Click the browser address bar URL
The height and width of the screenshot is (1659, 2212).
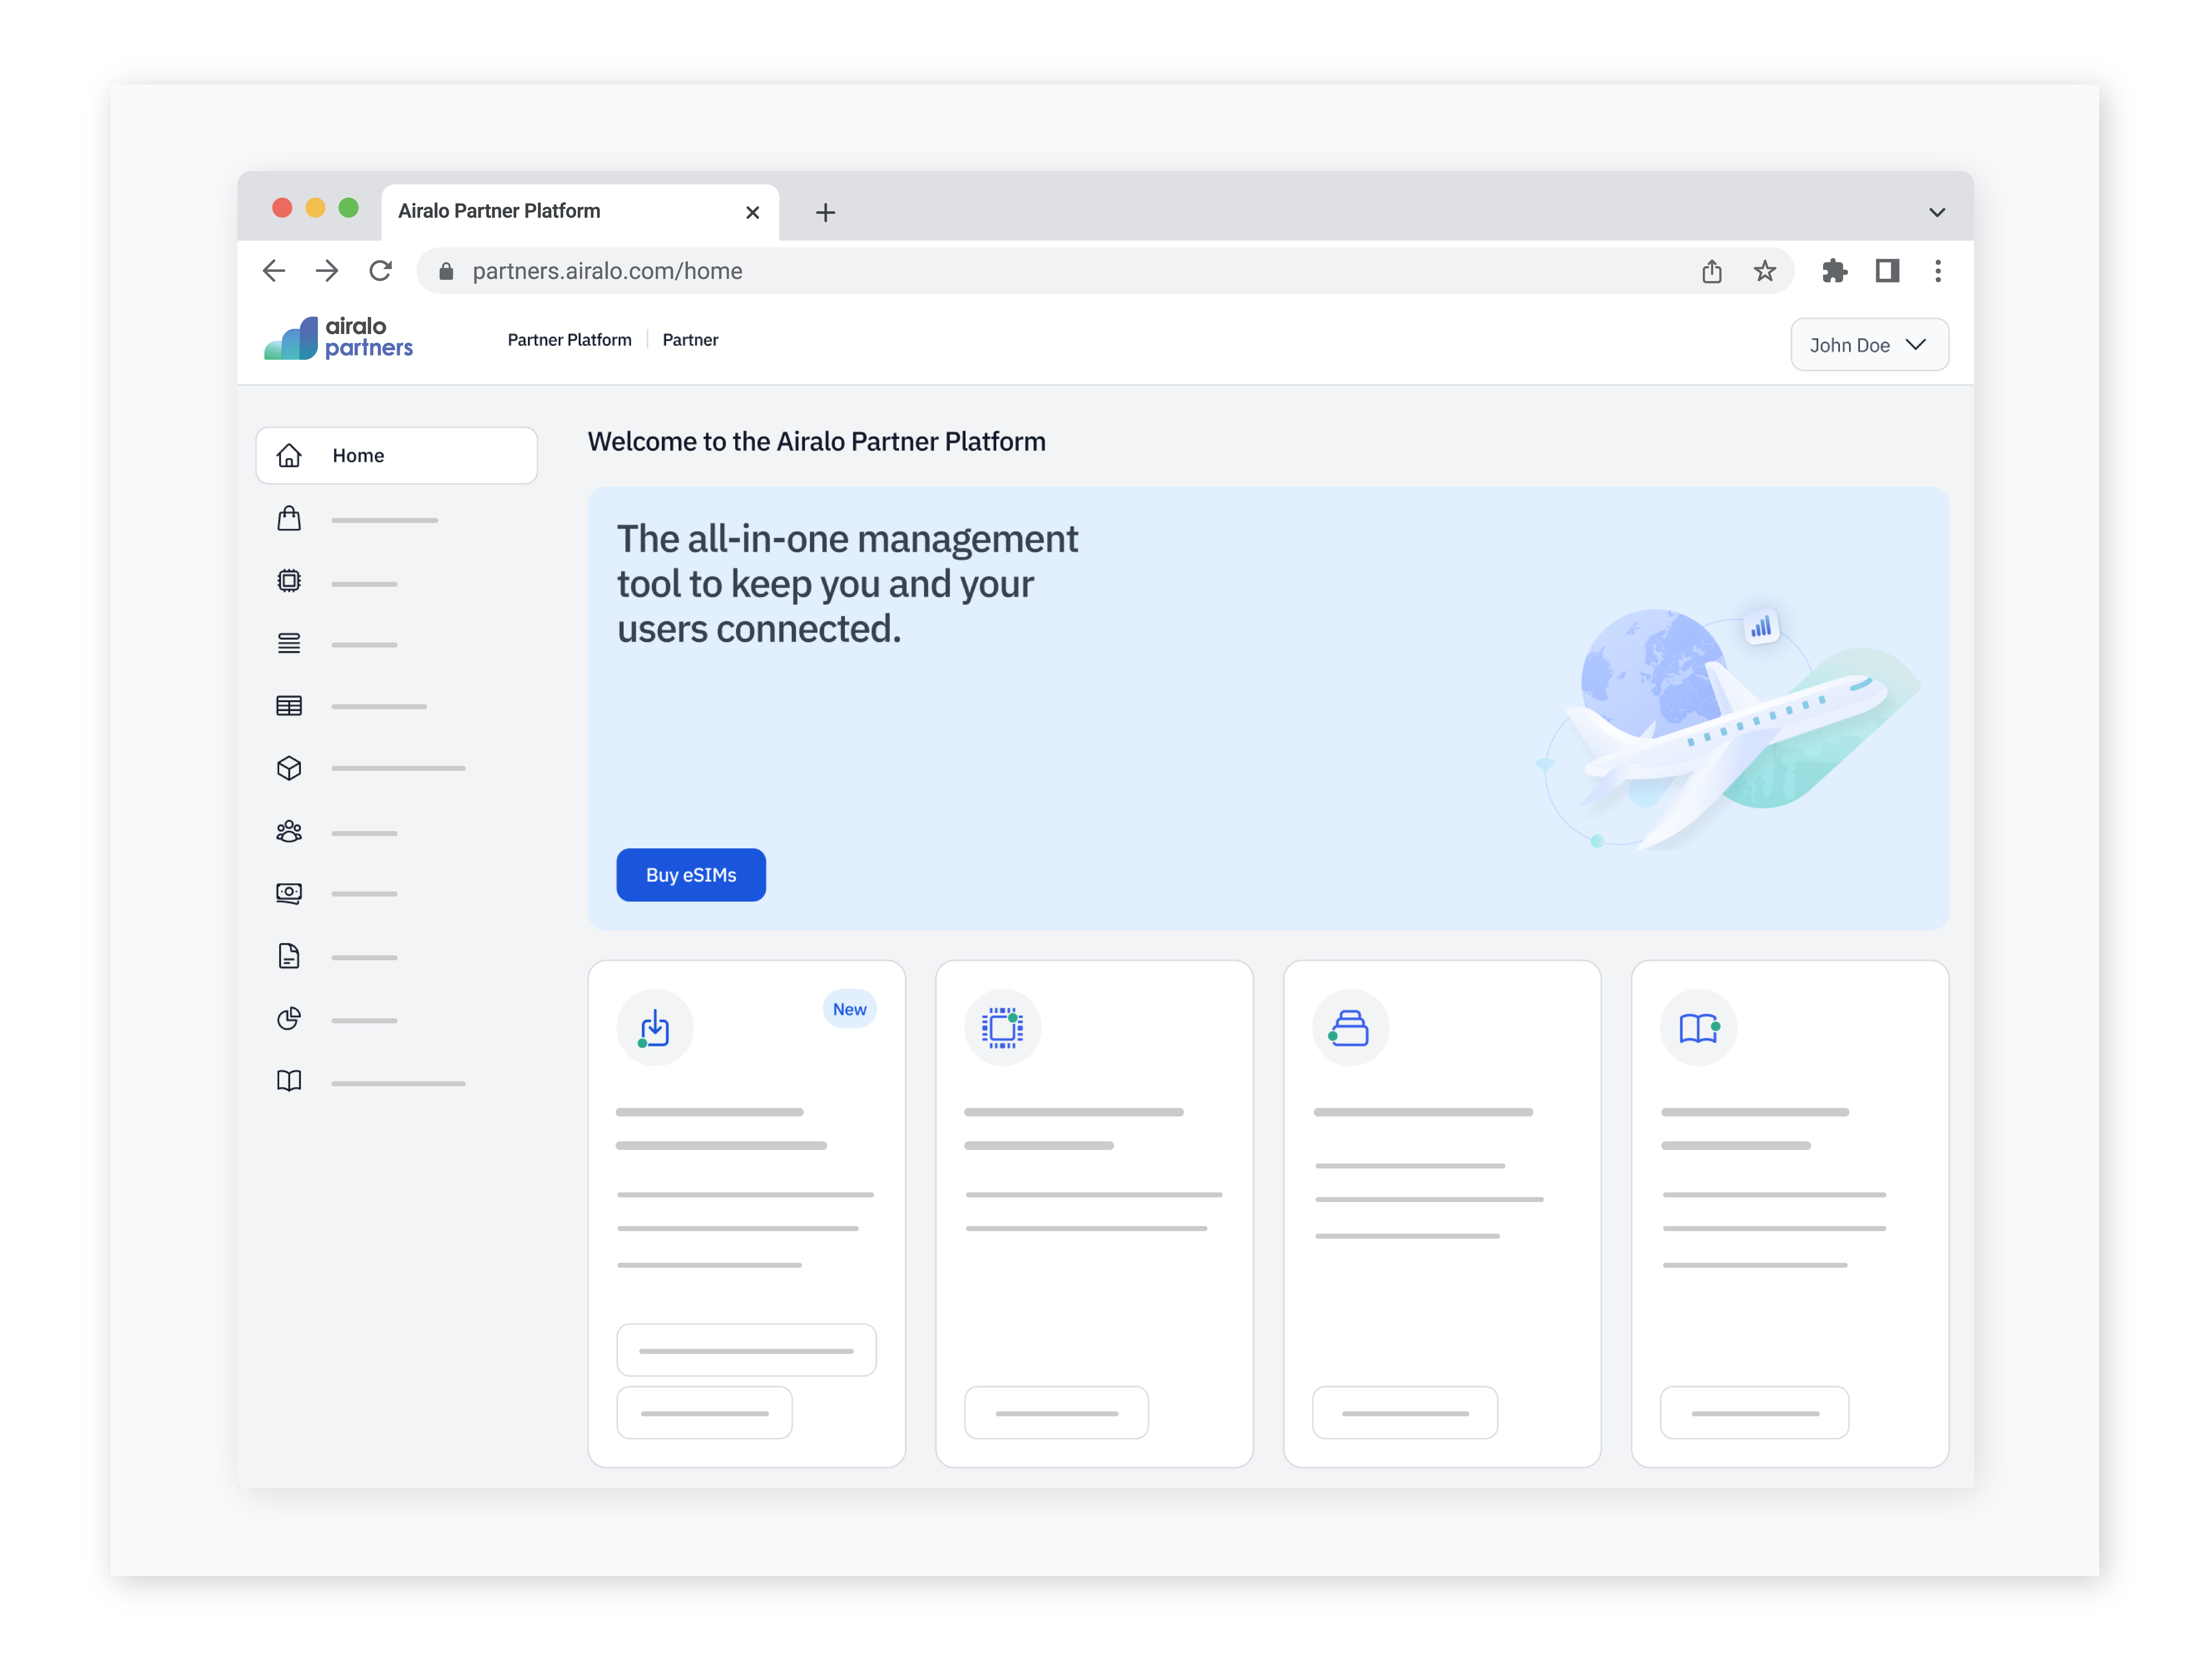click(607, 271)
